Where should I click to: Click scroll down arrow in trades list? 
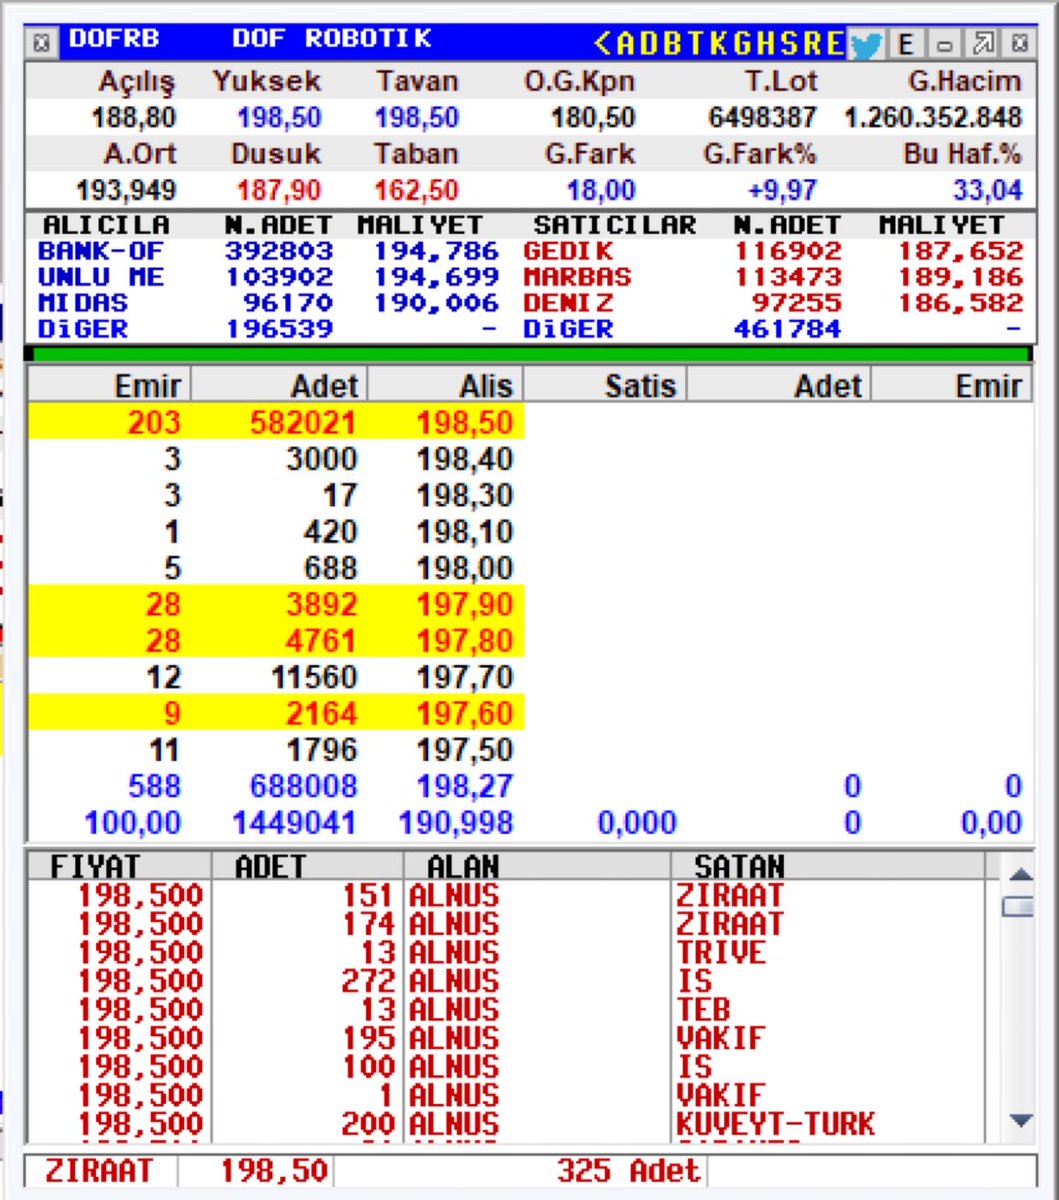pyautogui.click(x=1020, y=1121)
